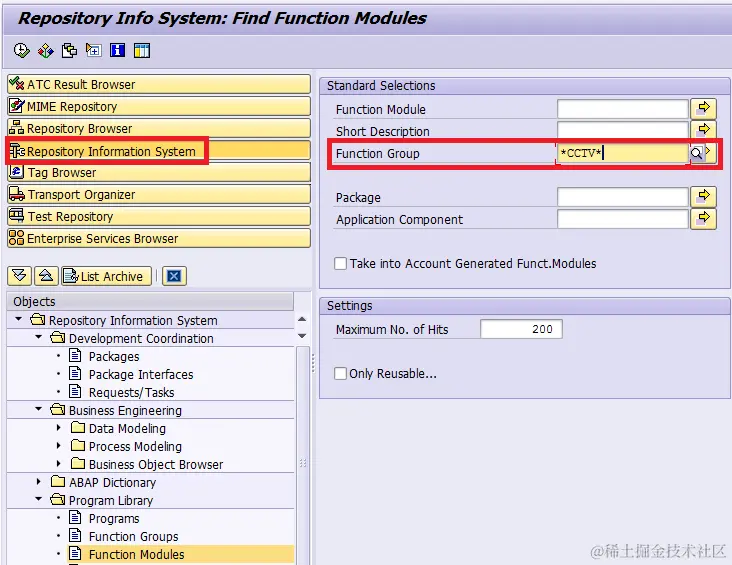Open the ATC Result Browser

(159, 85)
